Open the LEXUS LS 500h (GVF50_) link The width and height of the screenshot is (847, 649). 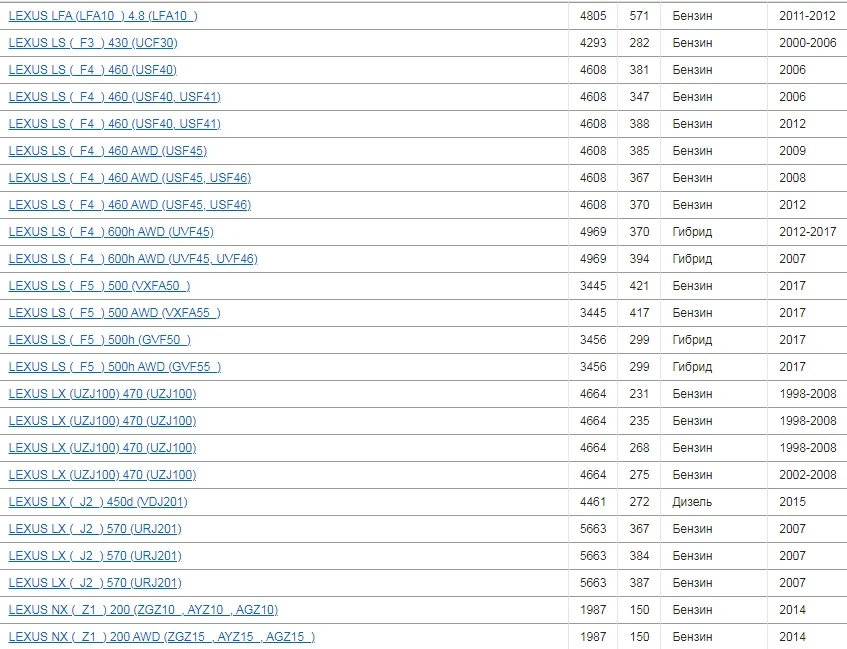click(99, 340)
